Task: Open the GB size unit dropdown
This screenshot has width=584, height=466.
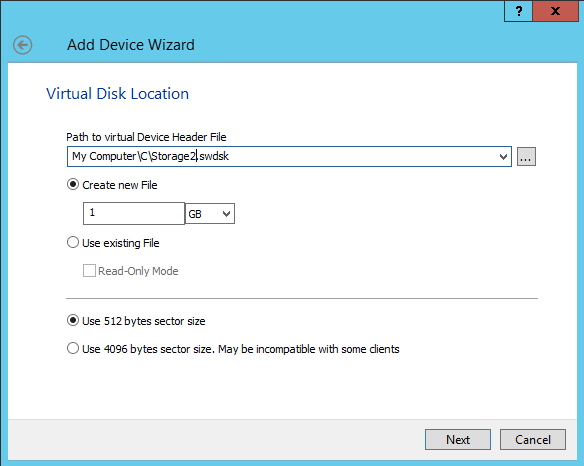Action: click(x=210, y=214)
